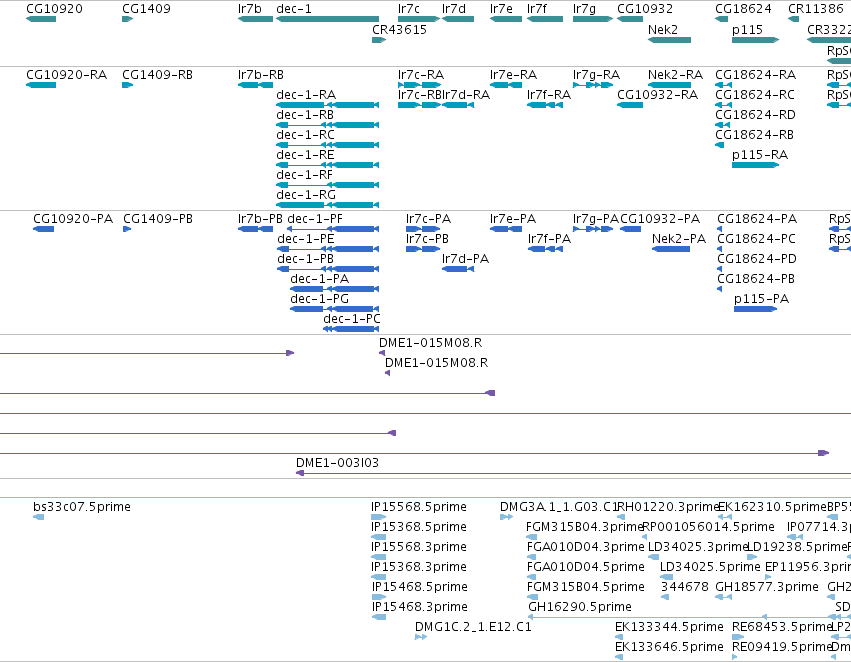Select EST RE68453.5prime label
The image size is (851, 662).
point(782,627)
